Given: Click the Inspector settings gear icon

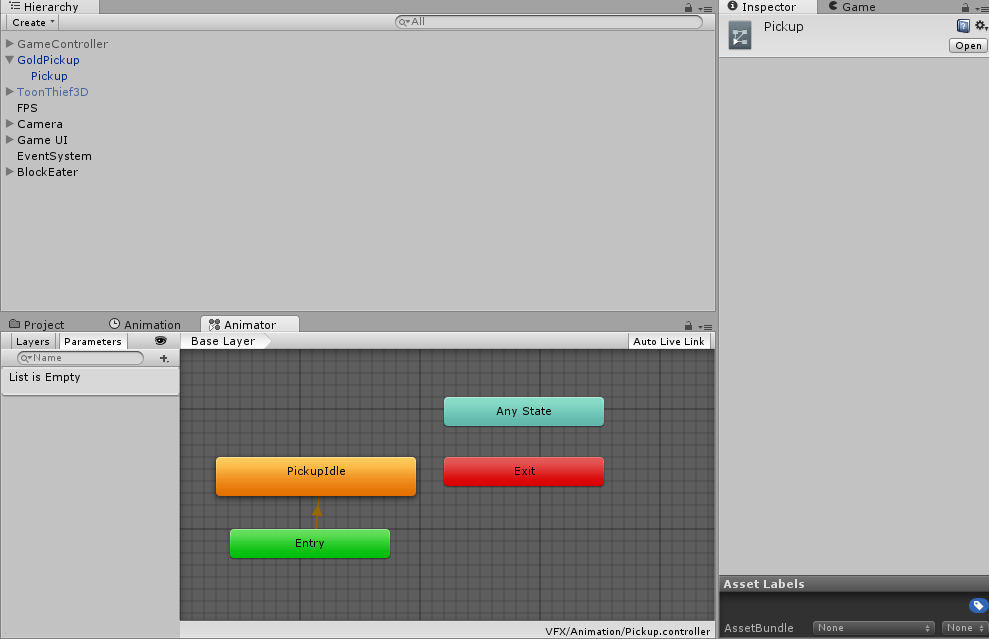Looking at the screenshot, I should click(979, 26).
